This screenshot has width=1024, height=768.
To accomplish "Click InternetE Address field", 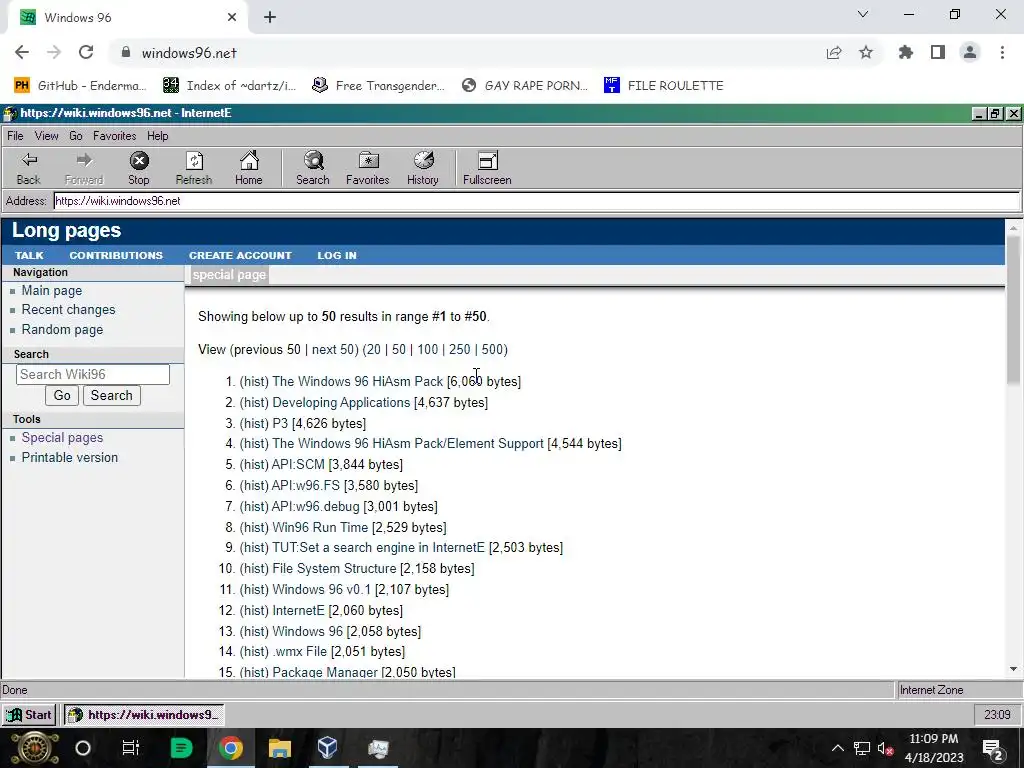I will (x=537, y=200).
